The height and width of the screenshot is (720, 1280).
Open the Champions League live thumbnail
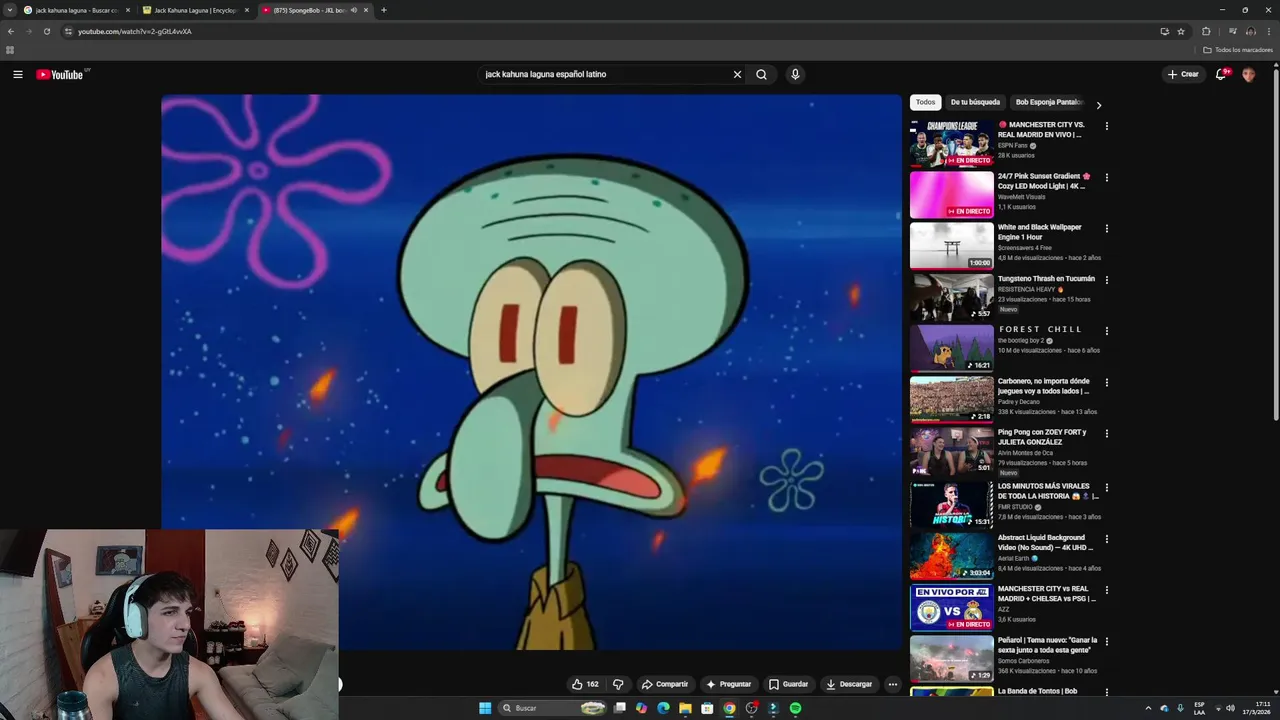[952, 143]
